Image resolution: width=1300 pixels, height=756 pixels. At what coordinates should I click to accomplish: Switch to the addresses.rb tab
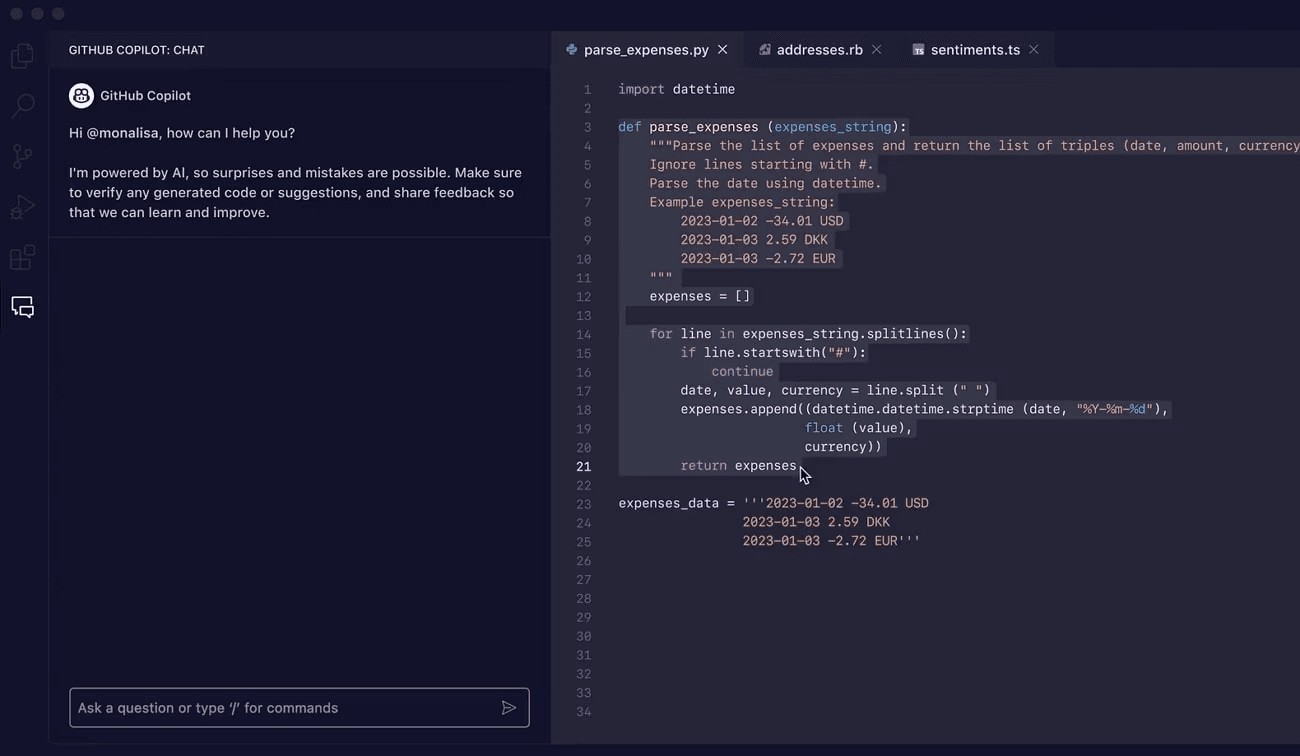819,50
